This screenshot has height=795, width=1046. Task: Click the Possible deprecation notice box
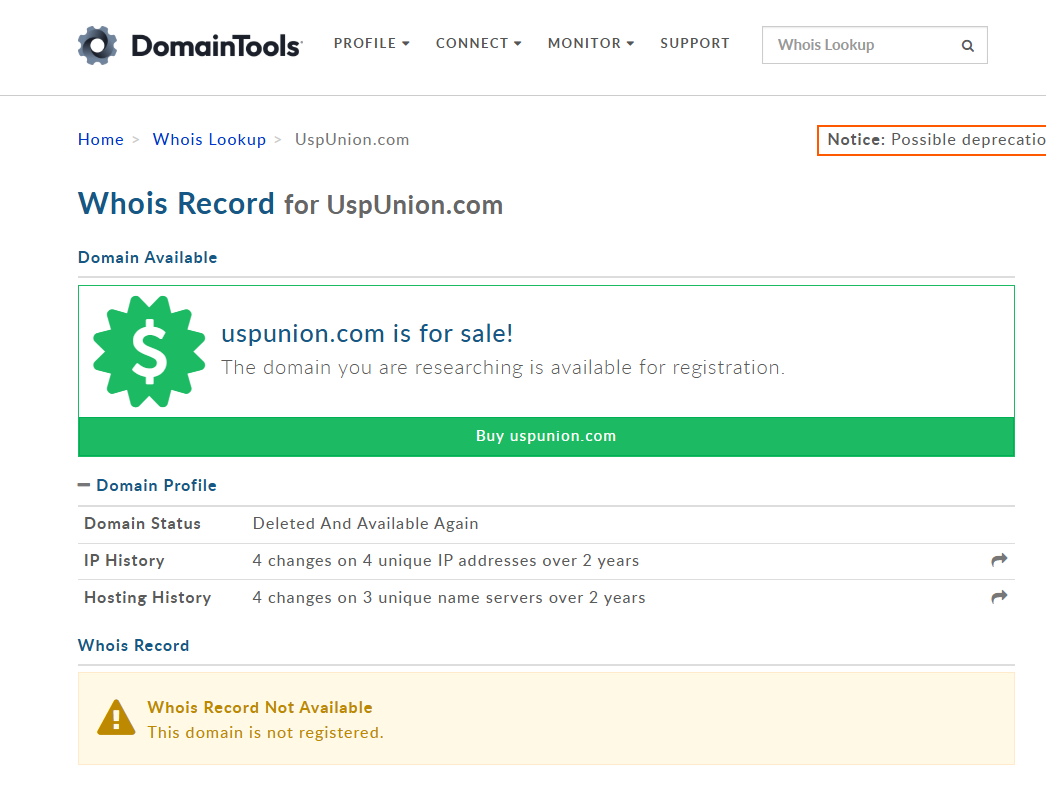point(932,140)
